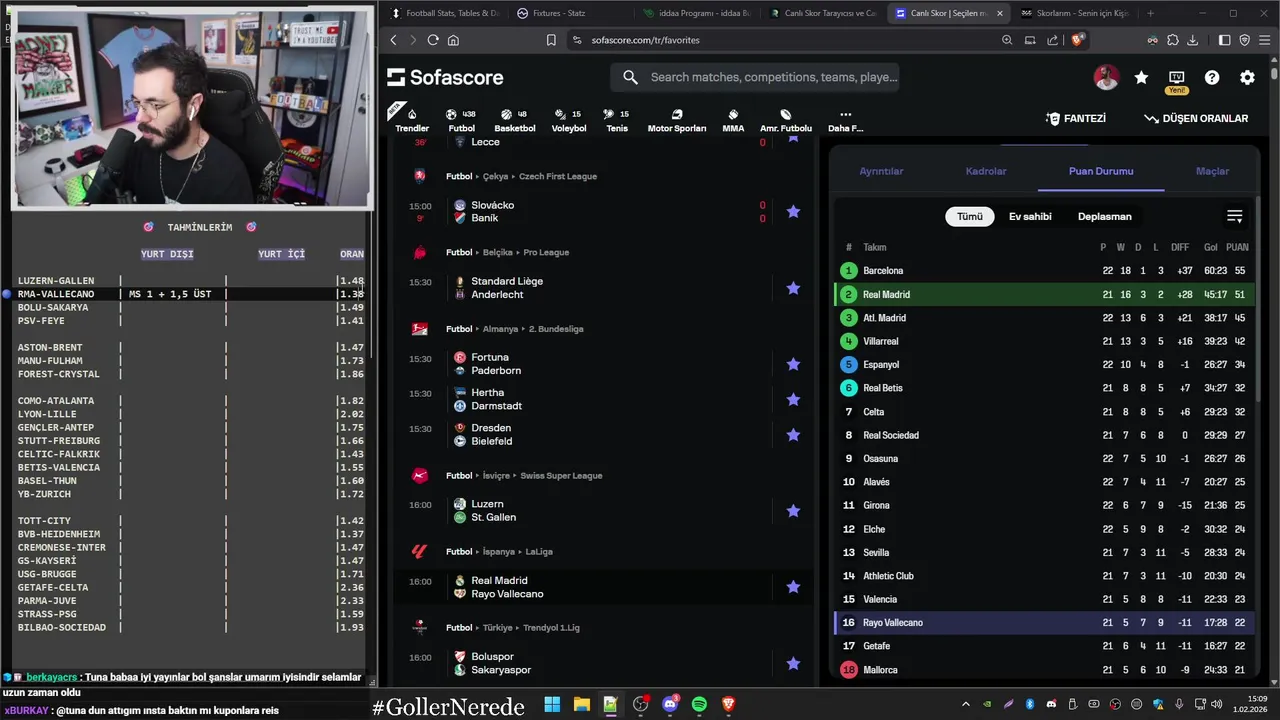Screen dimensions: 1280x720
Task: Select the Tenis sport icon
Action: [617, 120]
